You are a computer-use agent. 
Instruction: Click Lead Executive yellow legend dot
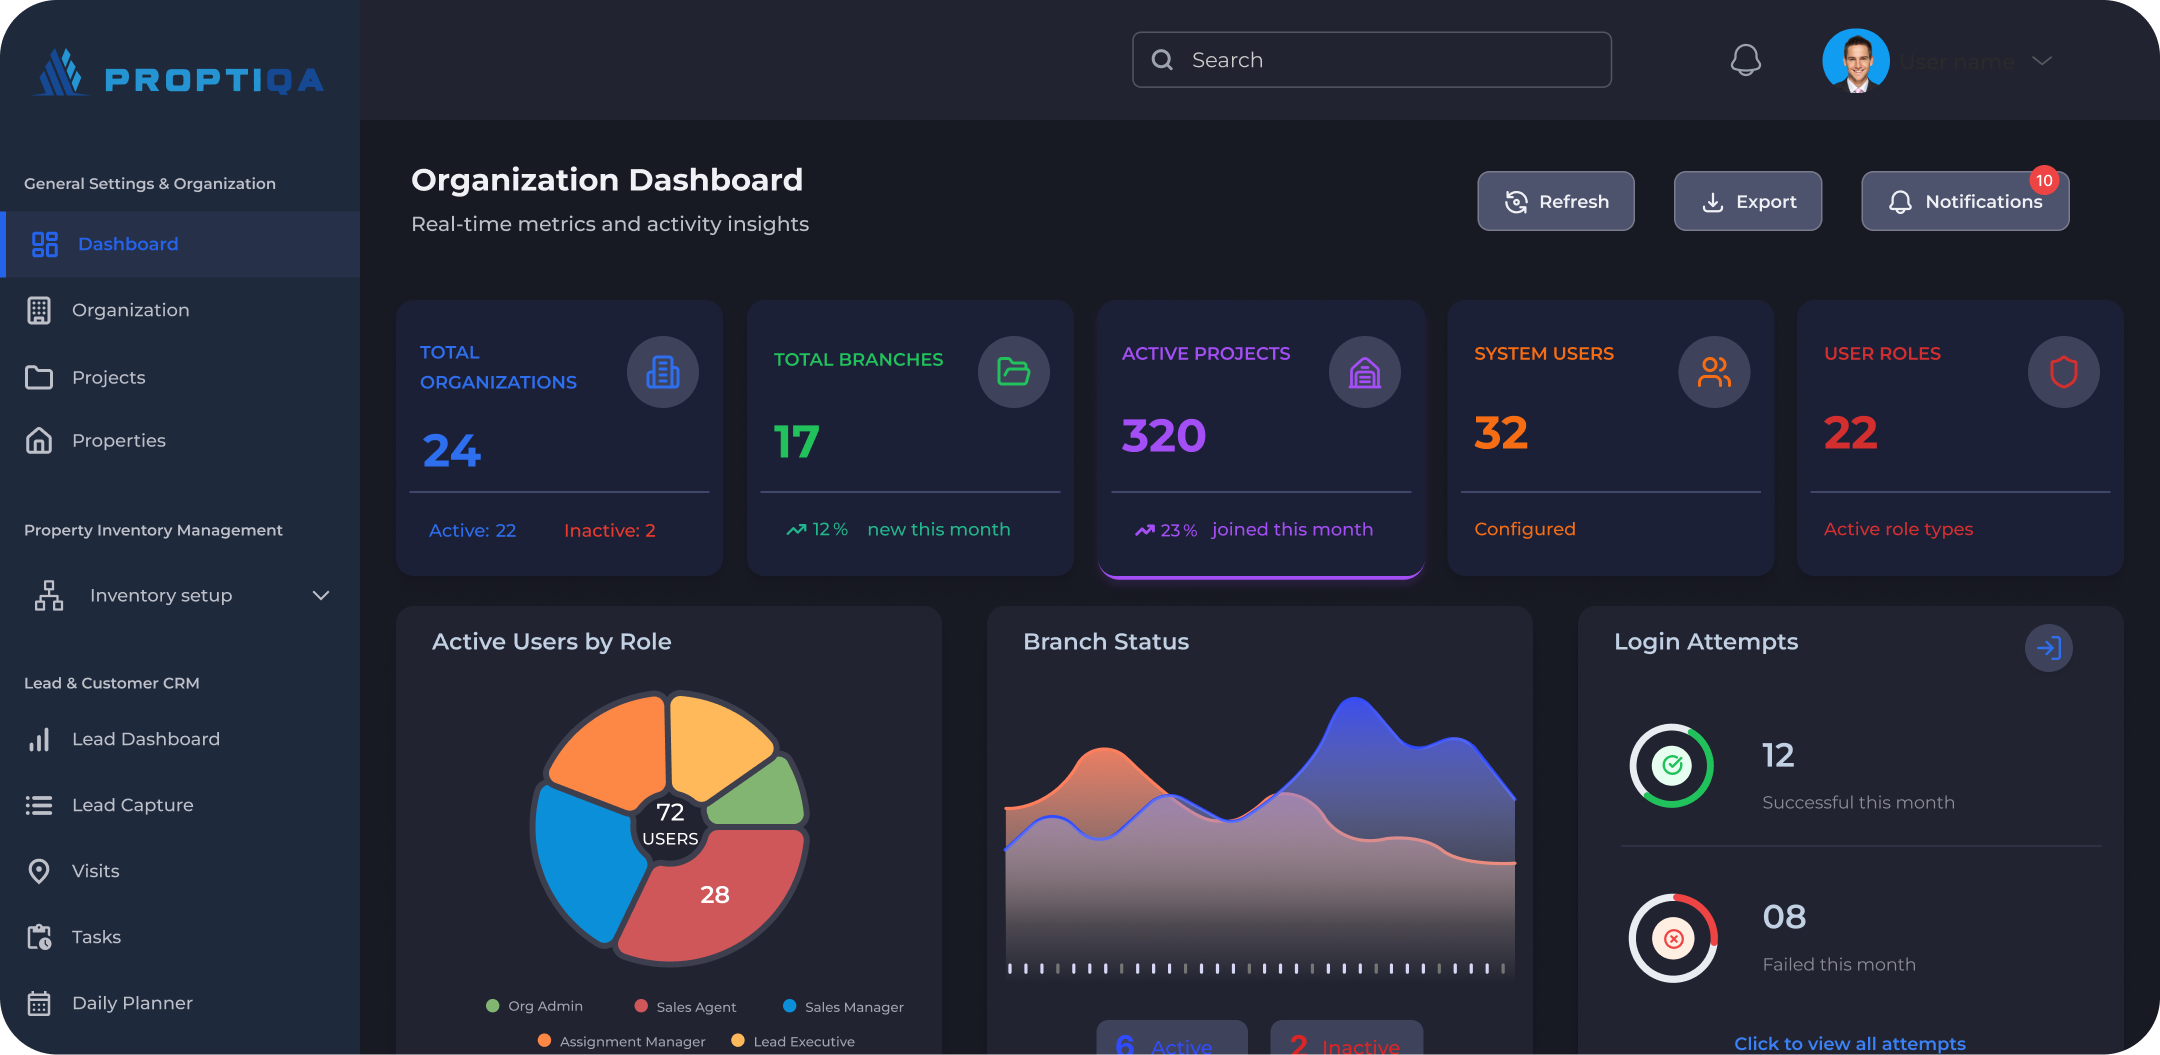click(x=738, y=1041)
